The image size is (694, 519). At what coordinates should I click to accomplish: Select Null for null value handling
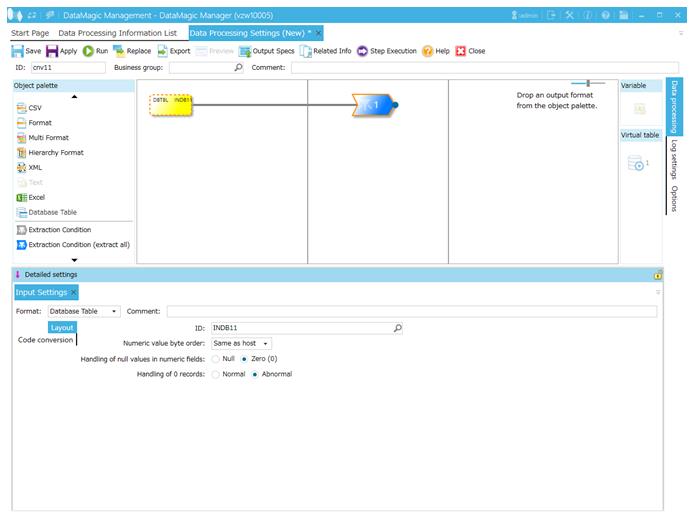pyautogui.click(x=216, y=359)
